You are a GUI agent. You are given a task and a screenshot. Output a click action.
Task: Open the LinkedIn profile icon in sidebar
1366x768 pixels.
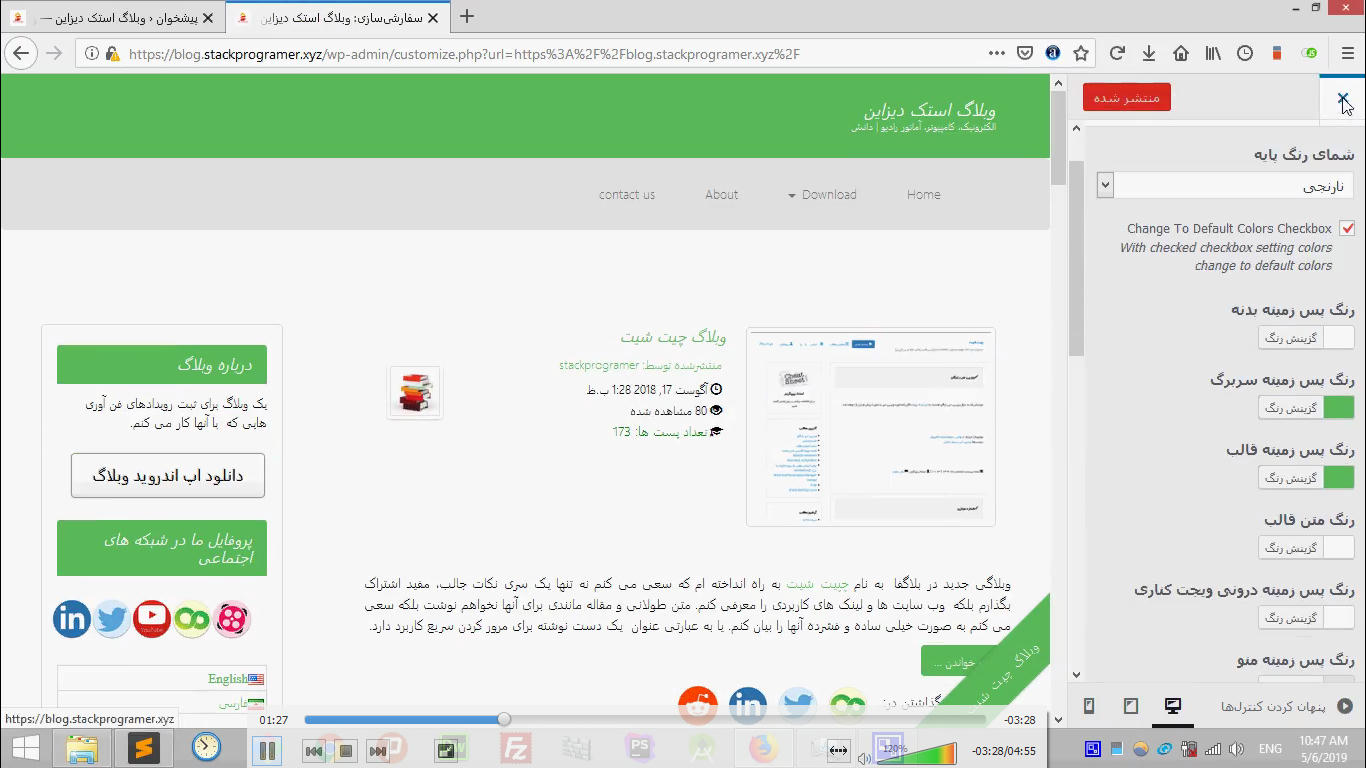click(72, 619)
